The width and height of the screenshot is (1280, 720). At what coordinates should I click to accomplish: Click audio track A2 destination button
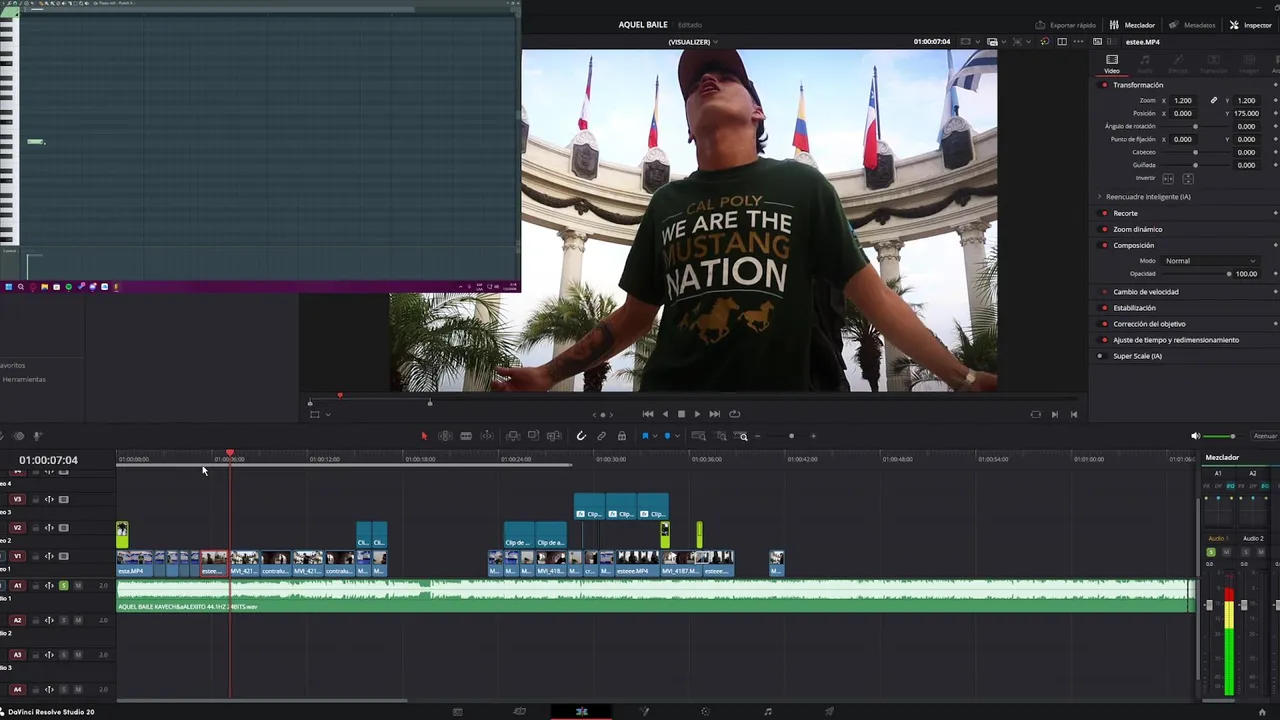[17, 620]
